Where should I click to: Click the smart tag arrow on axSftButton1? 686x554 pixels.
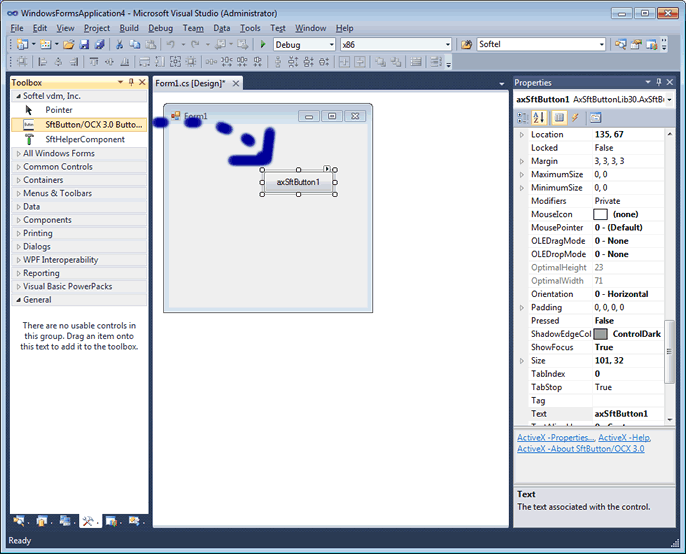click(x=327, y=170)
